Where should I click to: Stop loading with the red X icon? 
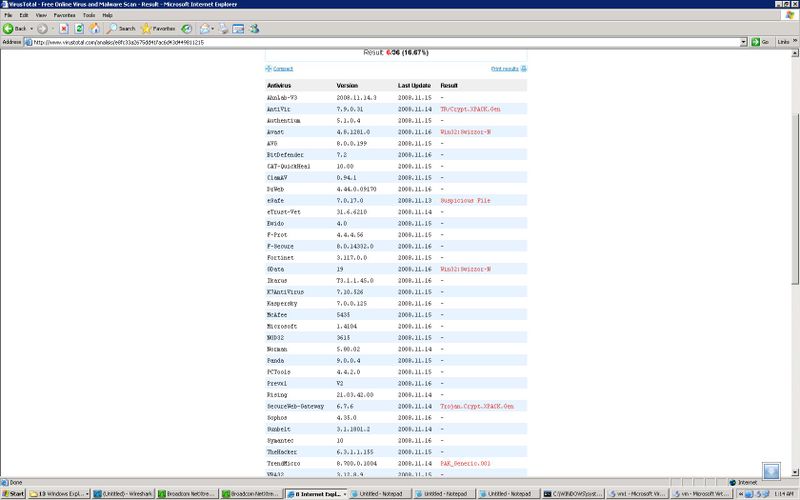tap(64, 29)
